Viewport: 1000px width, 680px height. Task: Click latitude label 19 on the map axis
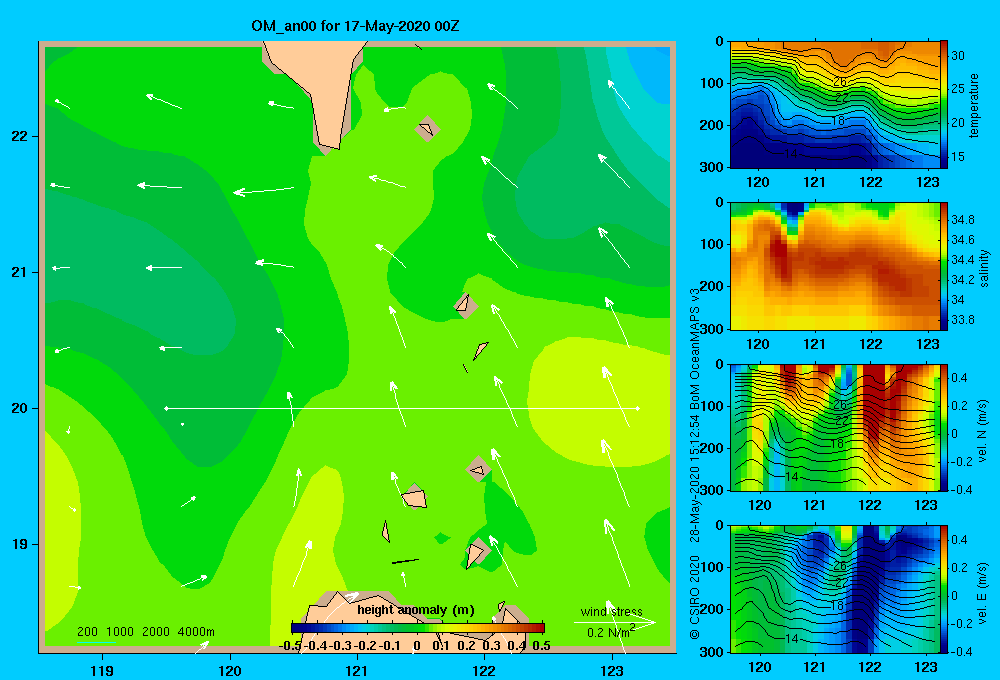(20, 544)
